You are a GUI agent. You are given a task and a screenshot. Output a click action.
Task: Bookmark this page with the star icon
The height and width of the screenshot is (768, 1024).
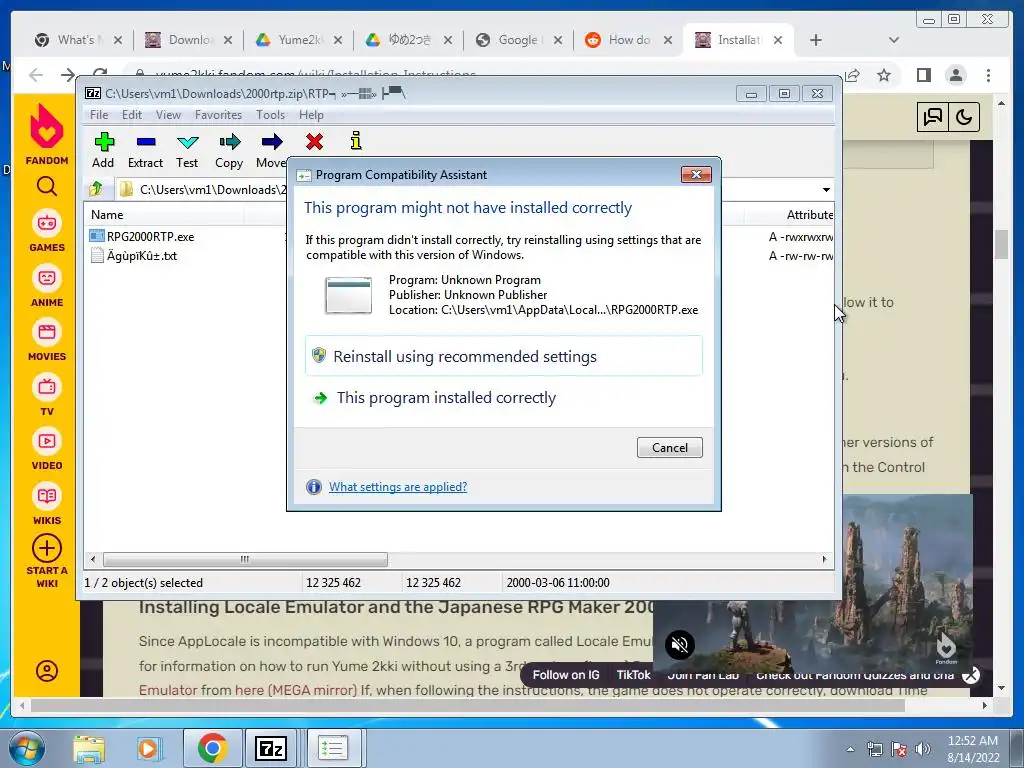[x=884, y=75]
